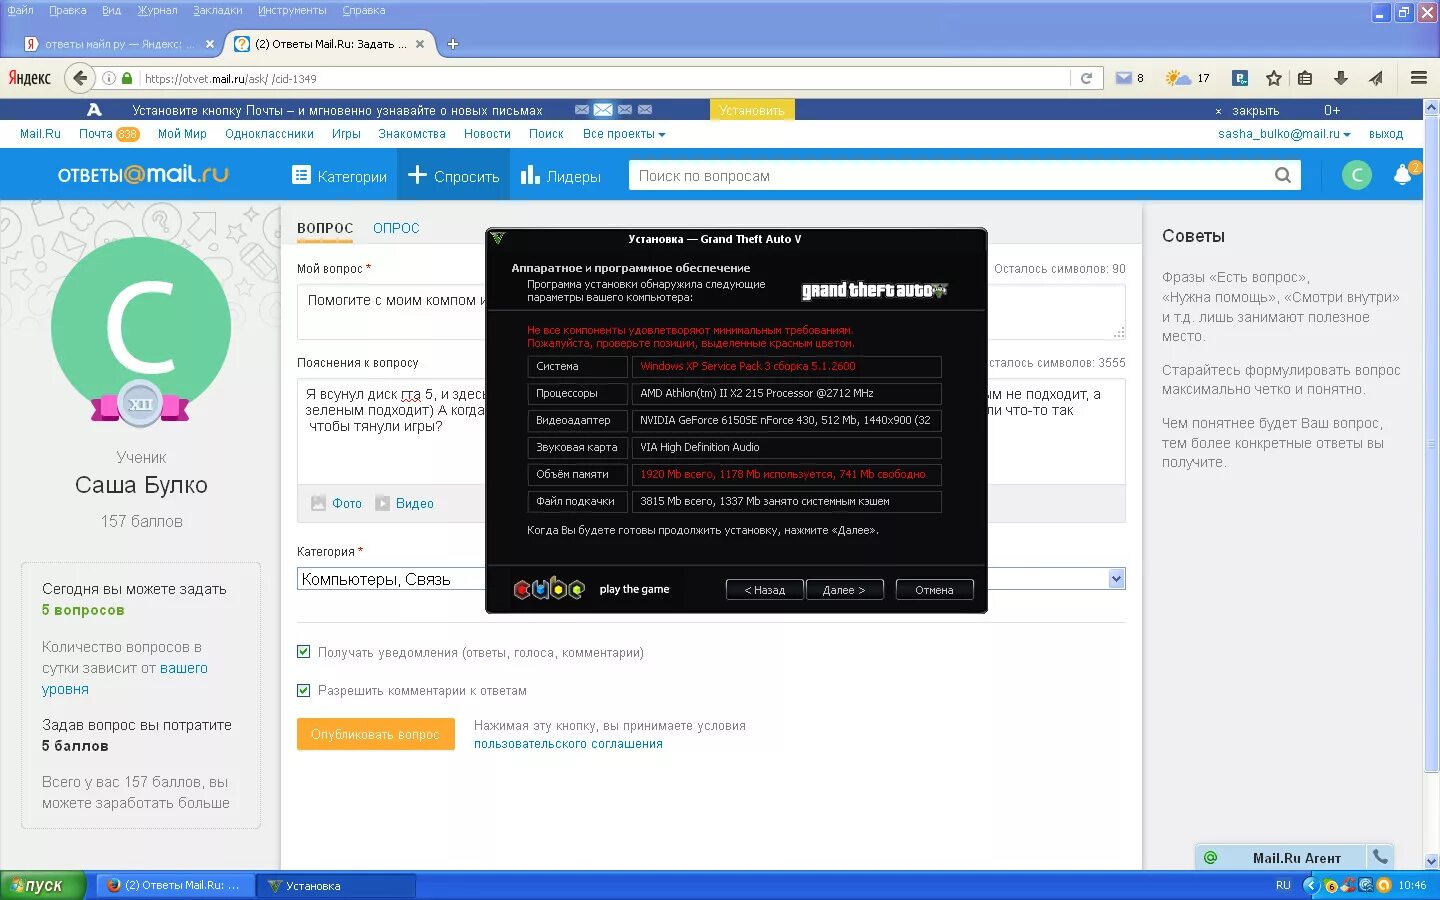The width and height of the screenshot is (1440, 900).
Task: Open the Почта link with 838 badge
Action: click(108, 134)
